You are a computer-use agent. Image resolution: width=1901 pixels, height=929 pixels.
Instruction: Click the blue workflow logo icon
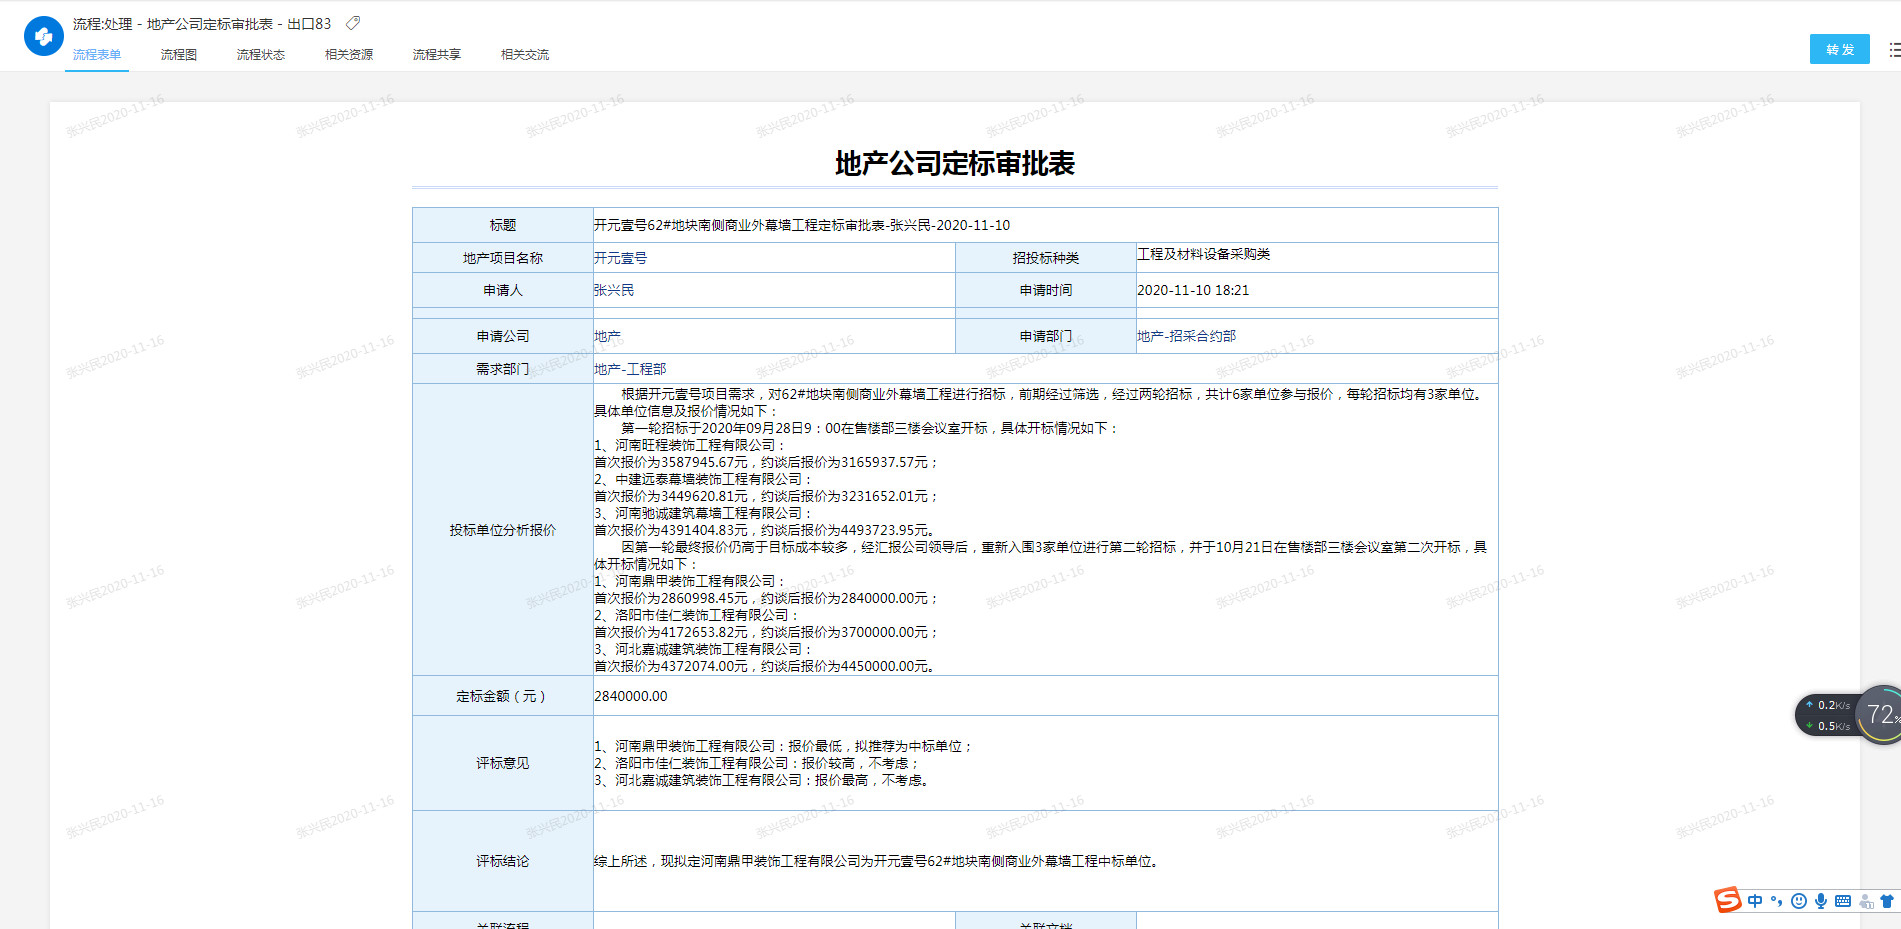coord(43,36)
